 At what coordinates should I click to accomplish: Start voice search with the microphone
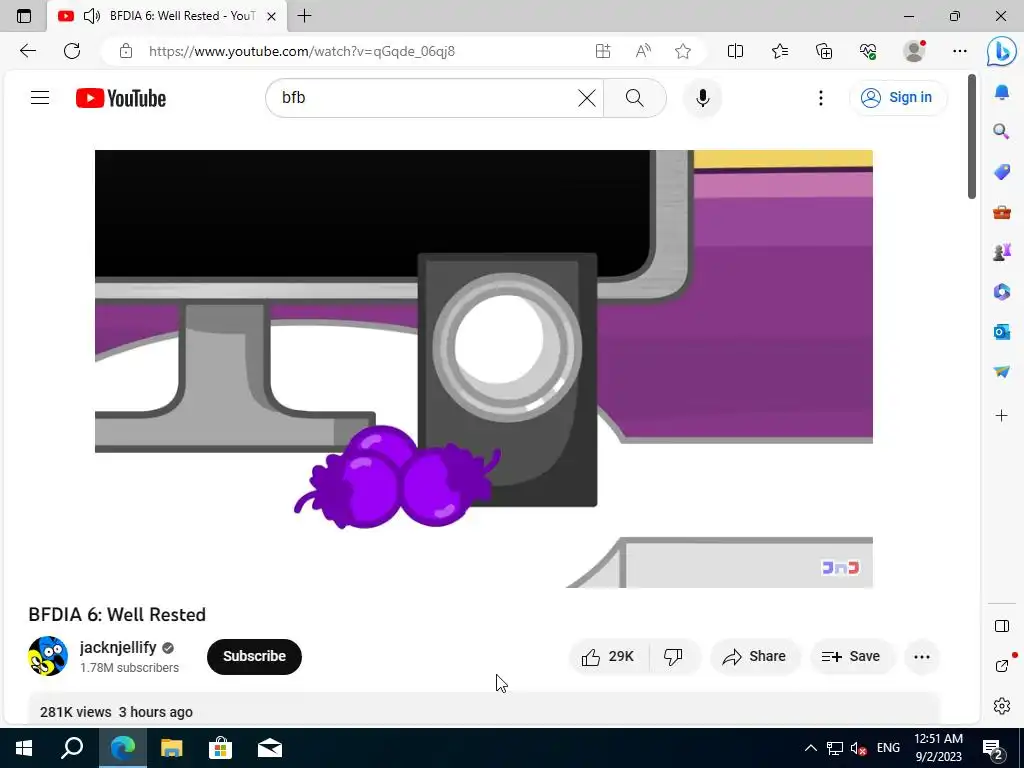tap(703, 98)
